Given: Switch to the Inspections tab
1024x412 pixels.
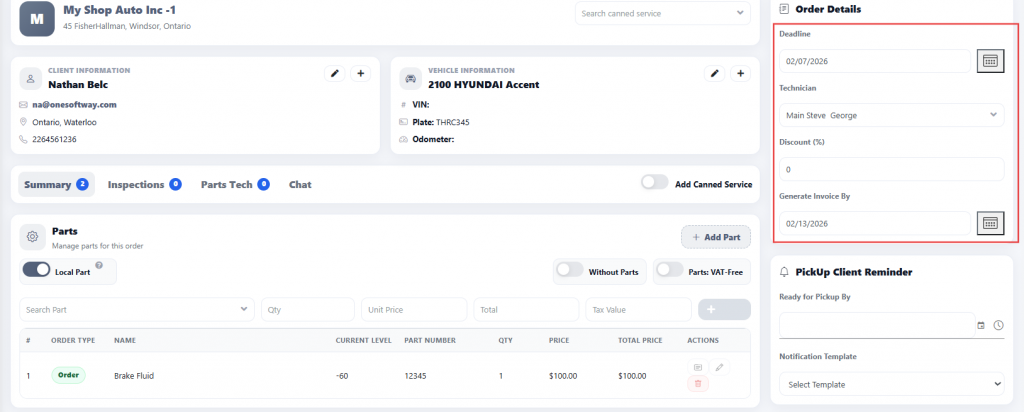Looking at the screenshot, I should point(144,184).
